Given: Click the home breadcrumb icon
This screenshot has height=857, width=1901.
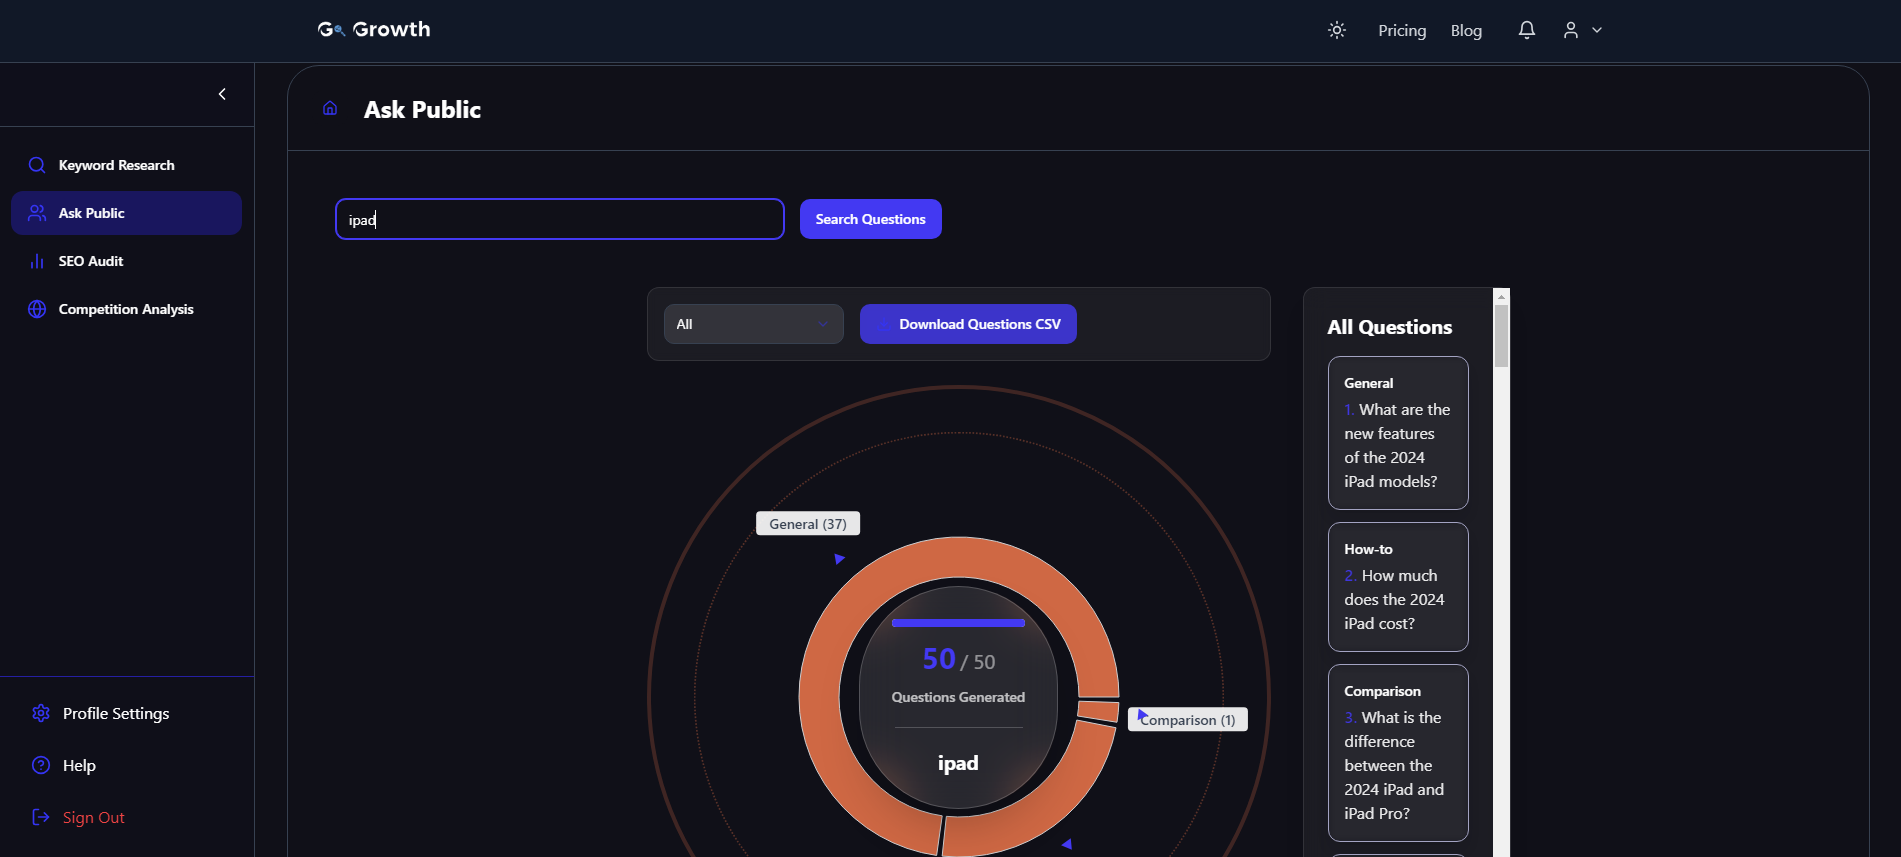Looking at the screenshot, I should [330, 108].
